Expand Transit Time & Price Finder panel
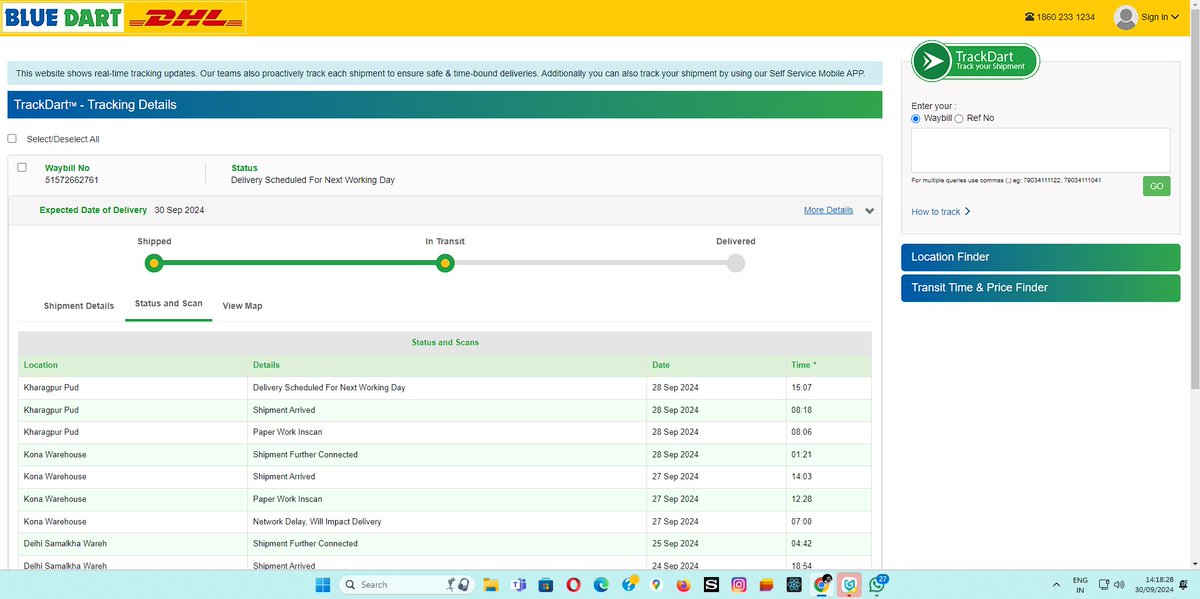Screen dimensions: 1200x599 click(1041, 287)
